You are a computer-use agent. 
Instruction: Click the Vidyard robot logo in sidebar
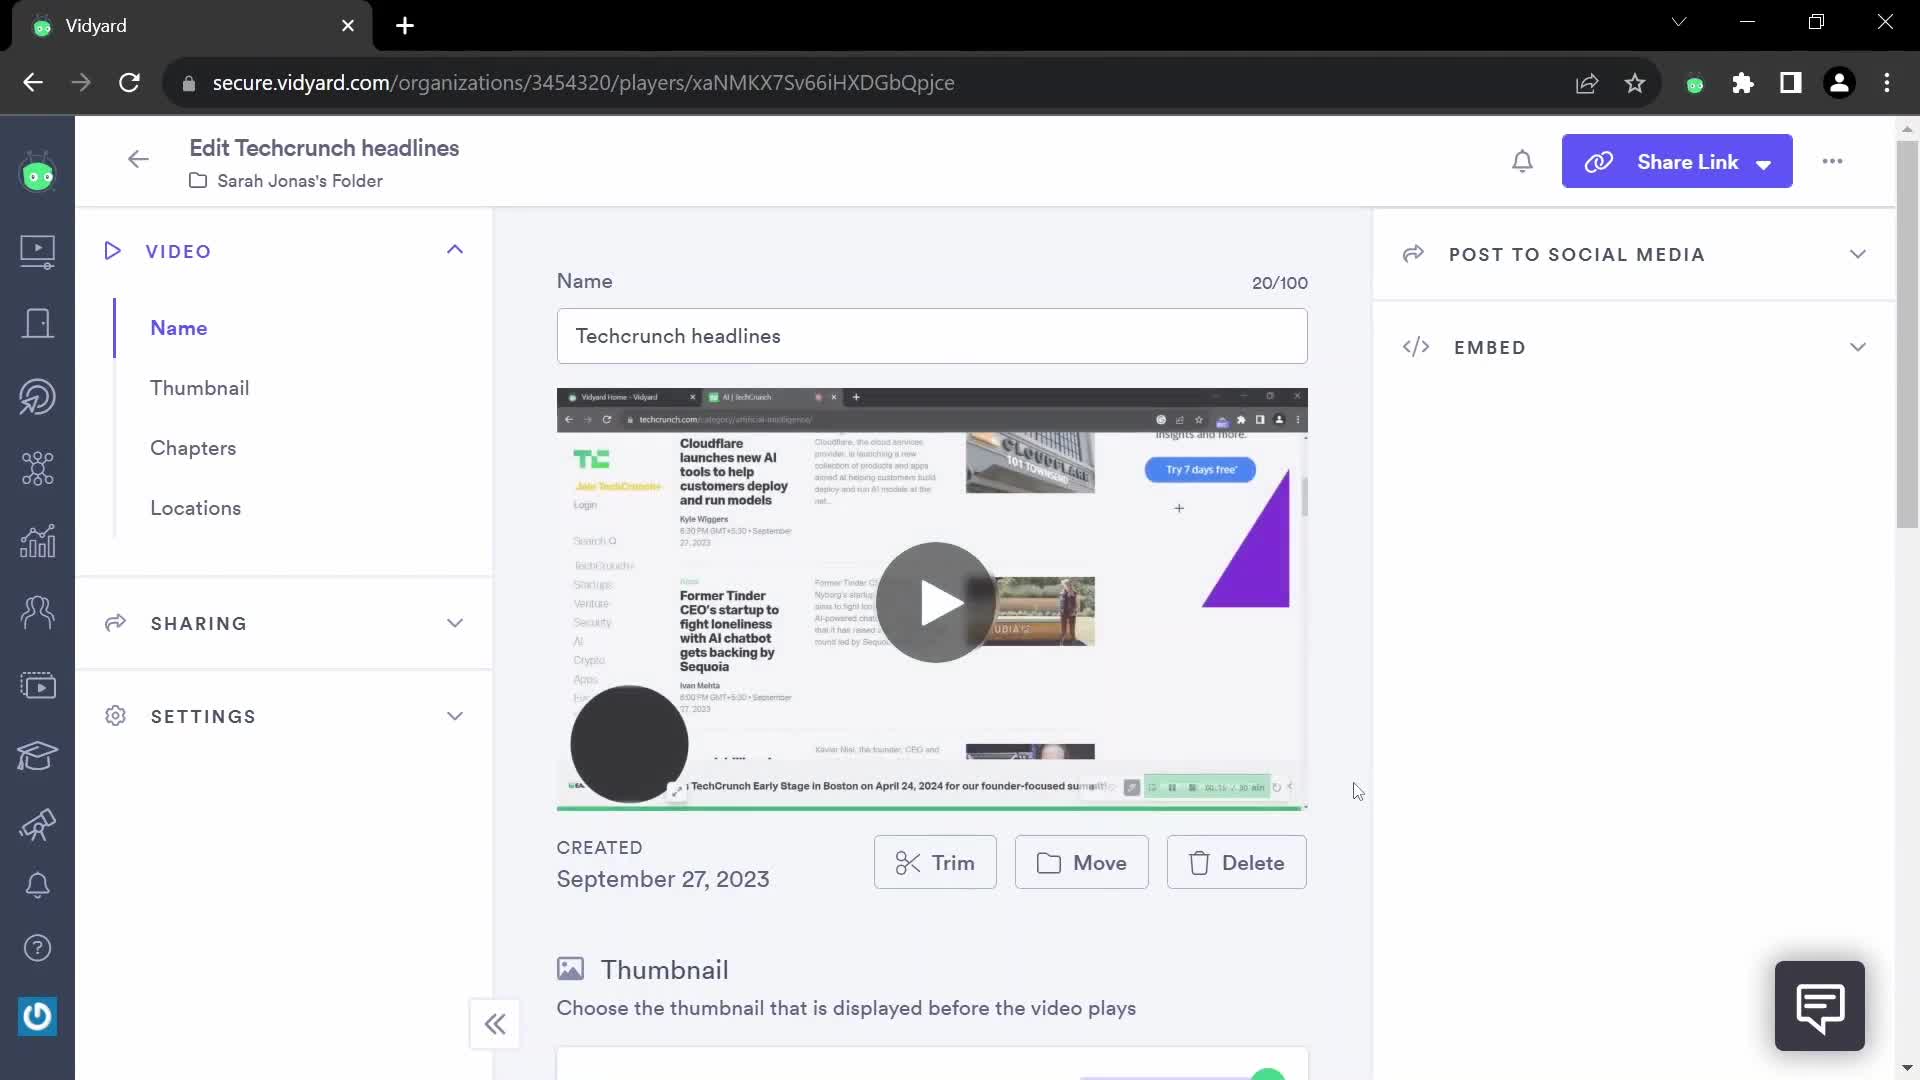[37, 174]
